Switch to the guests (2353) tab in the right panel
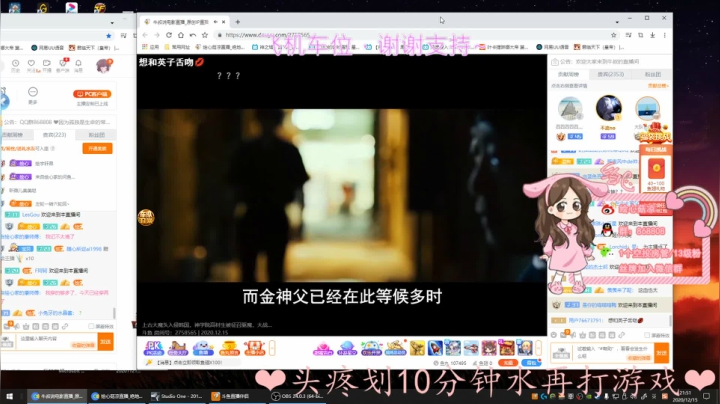The height and width of the screenshot is (404, 720). (610, 74)
